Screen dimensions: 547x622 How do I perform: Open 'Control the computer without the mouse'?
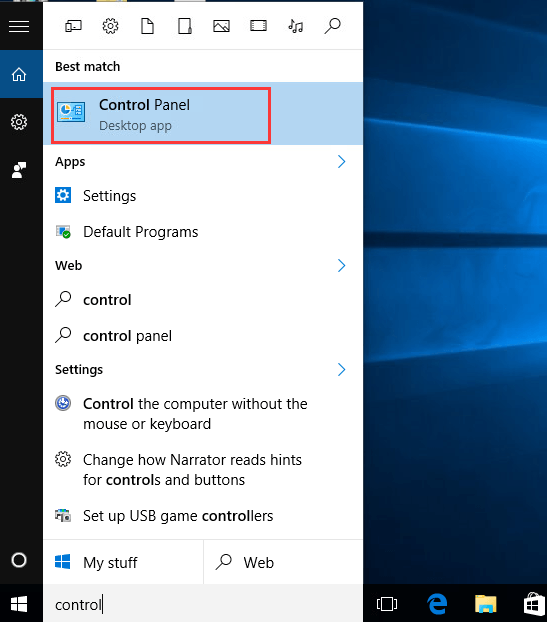203,414
